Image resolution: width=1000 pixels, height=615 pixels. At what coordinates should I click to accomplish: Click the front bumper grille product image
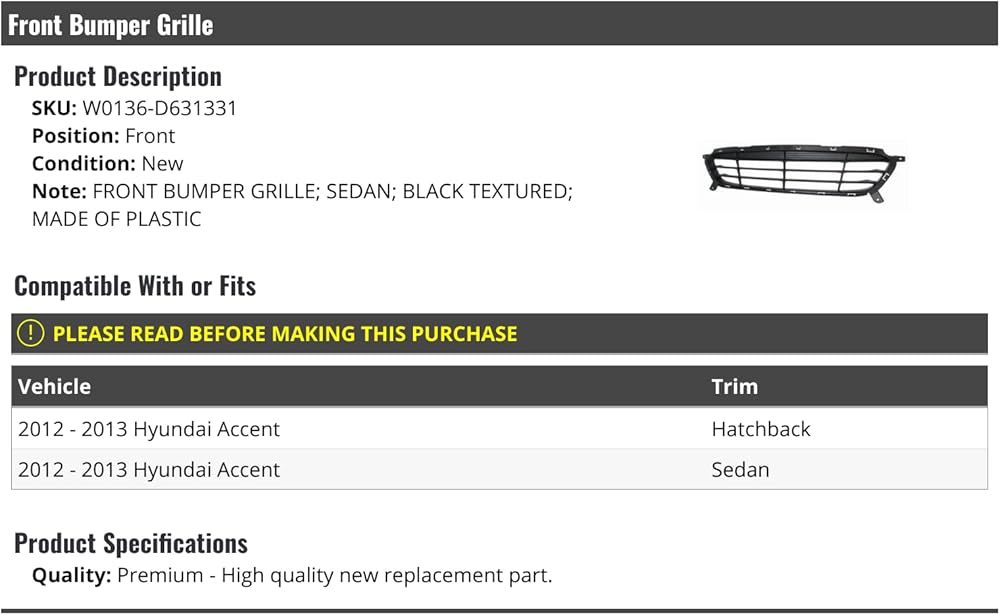click(804, 172)
